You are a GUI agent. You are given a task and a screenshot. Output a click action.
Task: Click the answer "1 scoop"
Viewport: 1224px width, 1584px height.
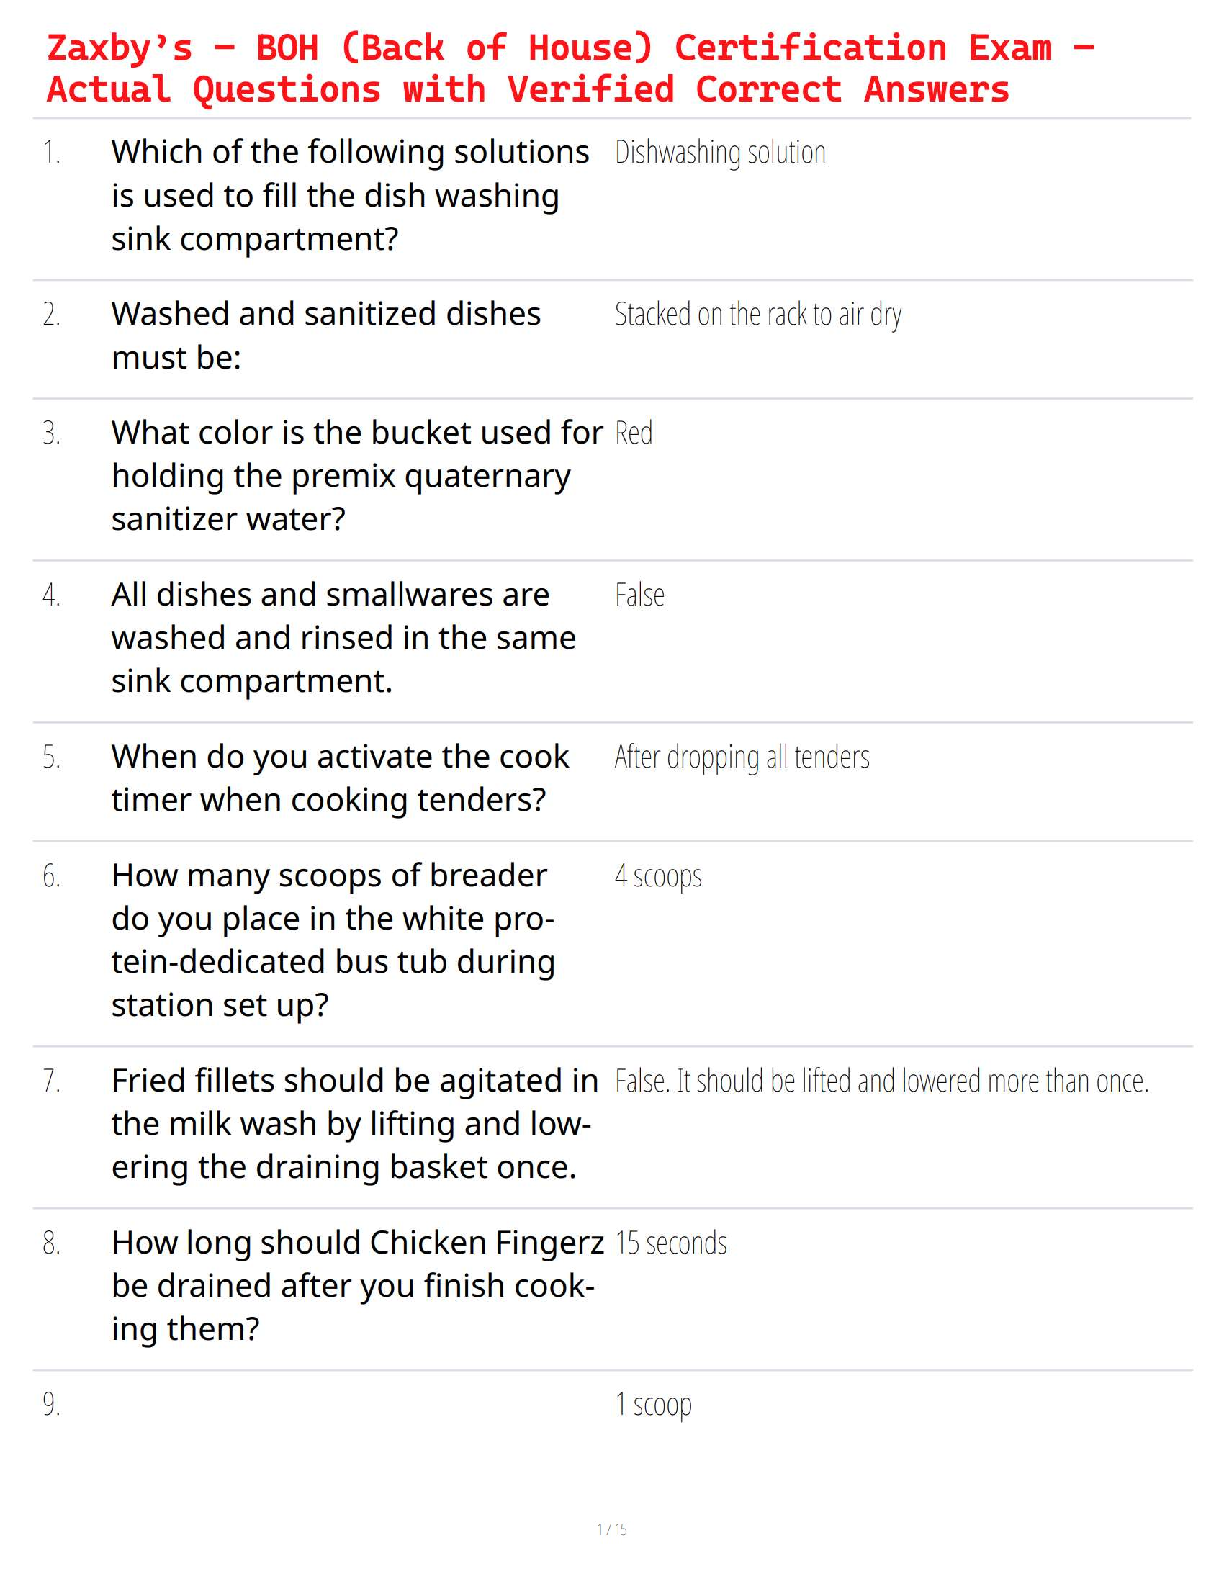tap(653, 1405)
